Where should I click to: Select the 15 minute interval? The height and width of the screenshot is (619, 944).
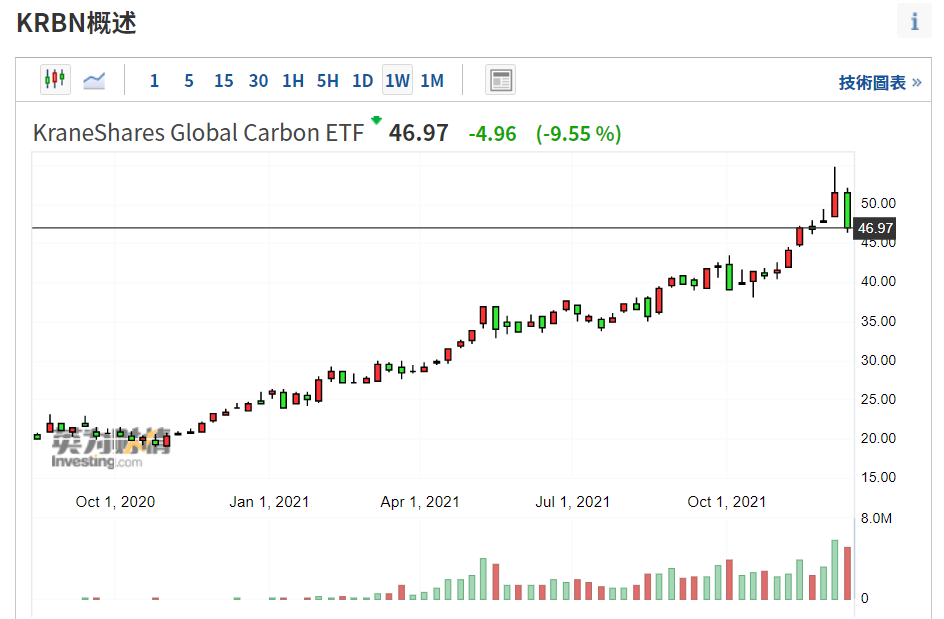pos(223,81)
